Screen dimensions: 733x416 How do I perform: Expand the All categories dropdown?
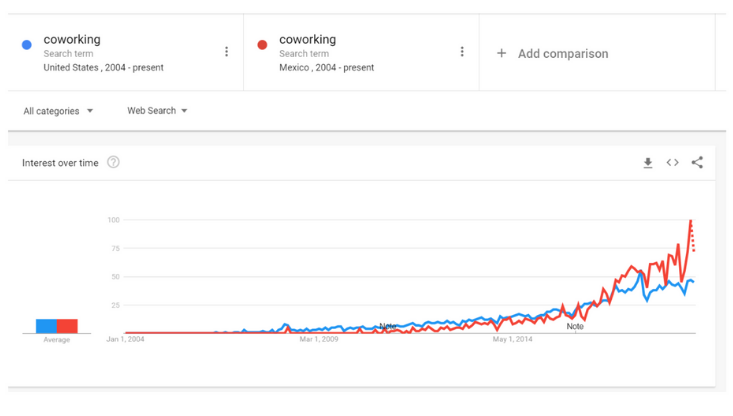tap(58, 111)
